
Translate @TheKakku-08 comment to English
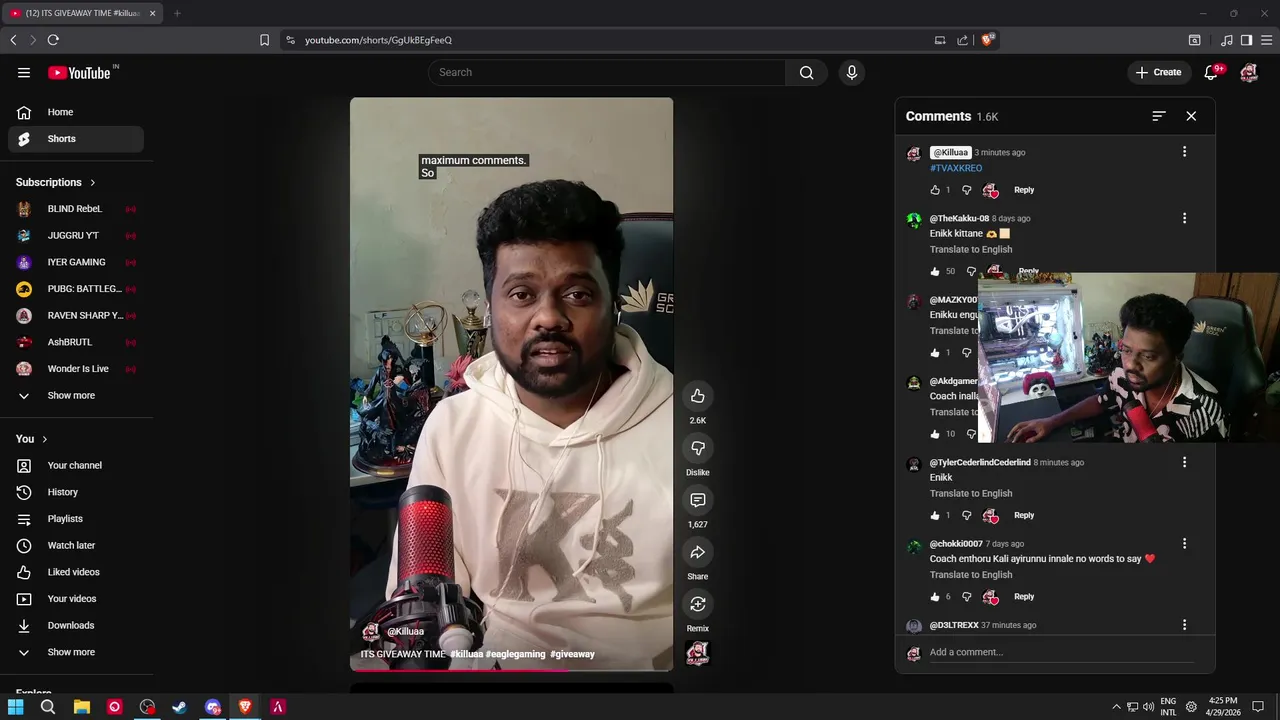971,250
